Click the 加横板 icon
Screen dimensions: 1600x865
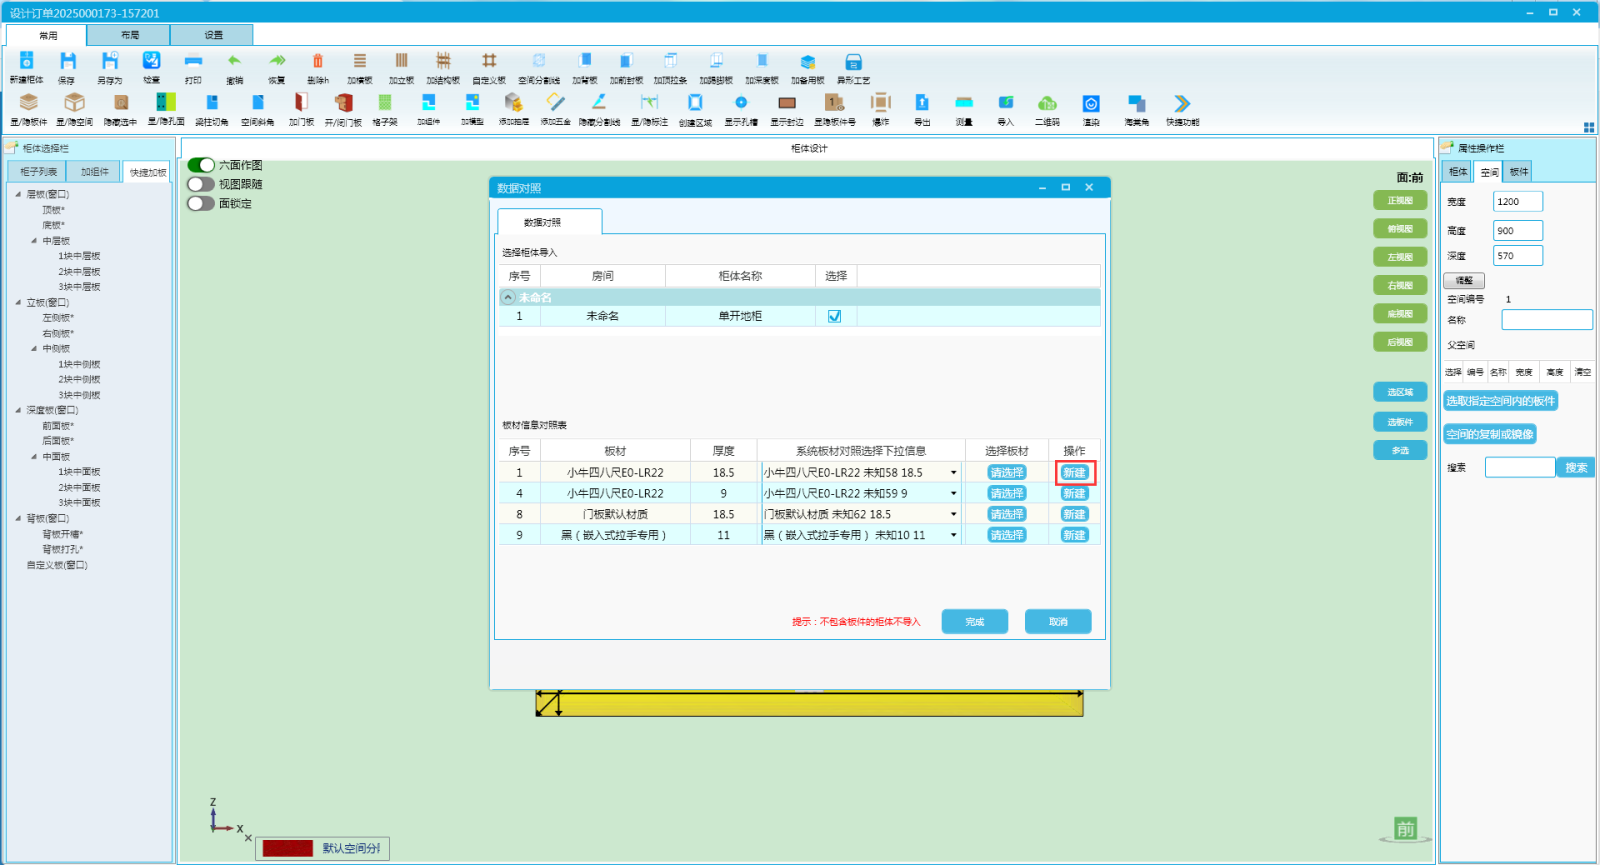pos(360,62)
